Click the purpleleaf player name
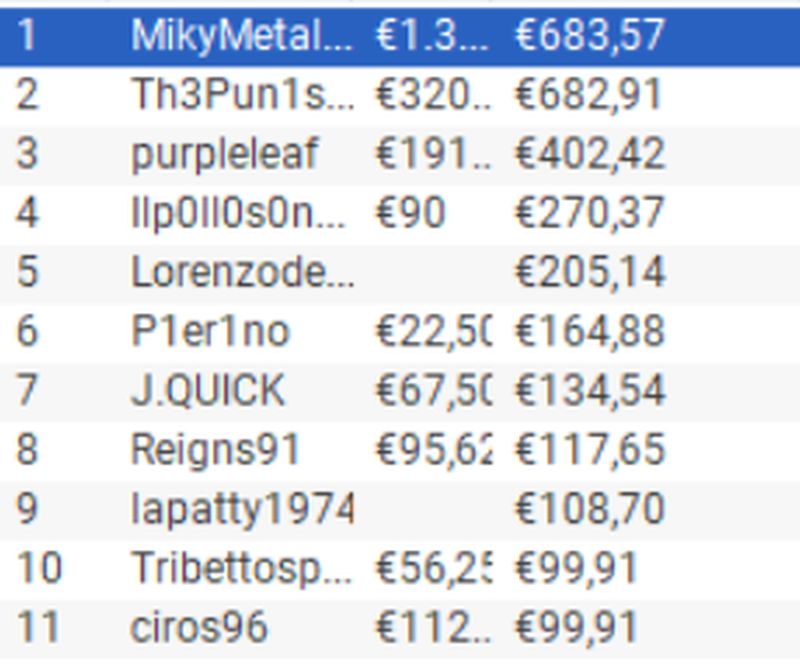 [225, 154]
